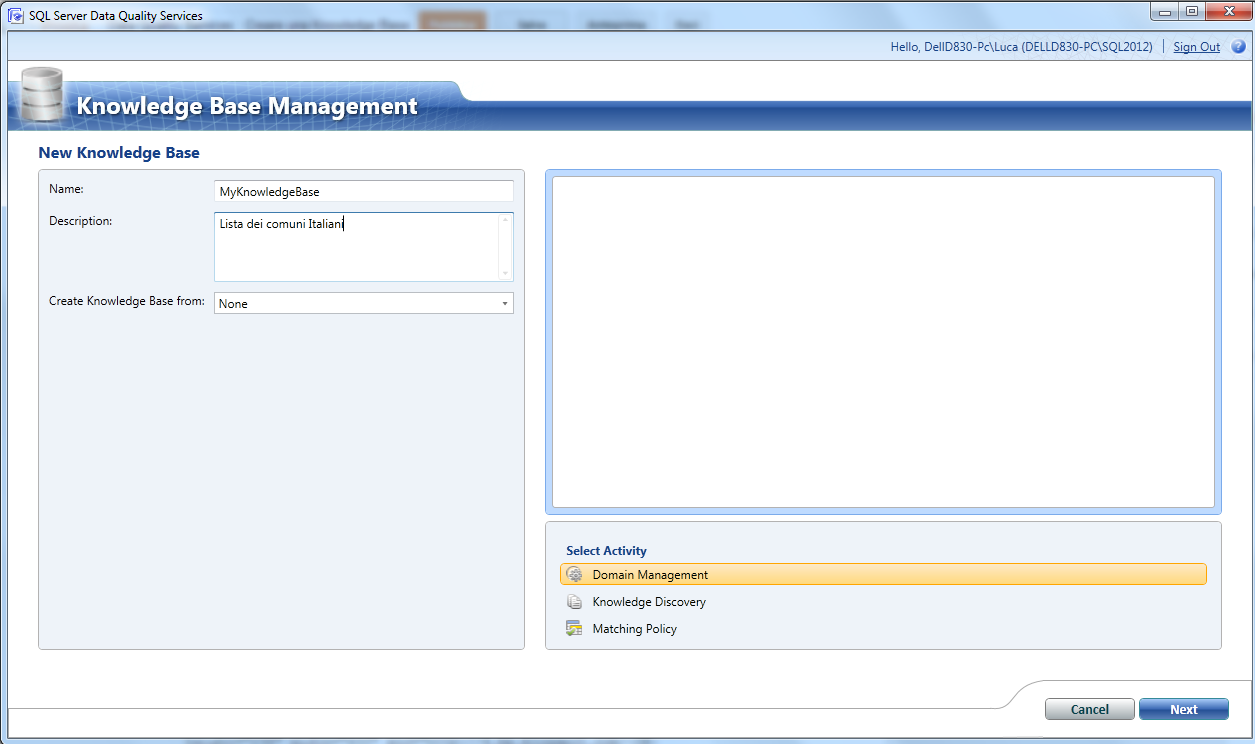The image size is (1255, 744).
Task: Click the Domain Management gear icon
Action: click(575, 574)
